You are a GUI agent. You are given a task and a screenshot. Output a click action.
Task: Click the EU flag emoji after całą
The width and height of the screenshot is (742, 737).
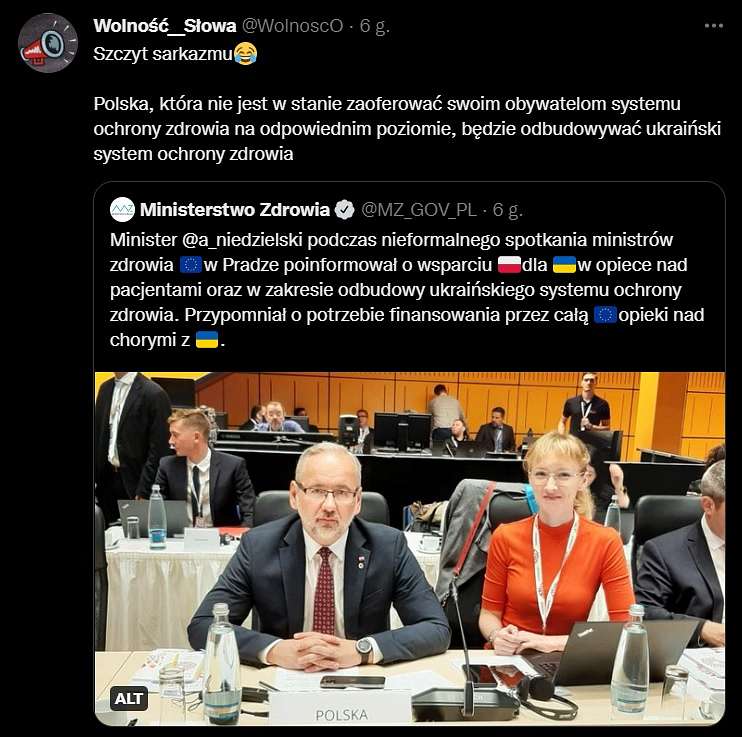click(605, 315)
